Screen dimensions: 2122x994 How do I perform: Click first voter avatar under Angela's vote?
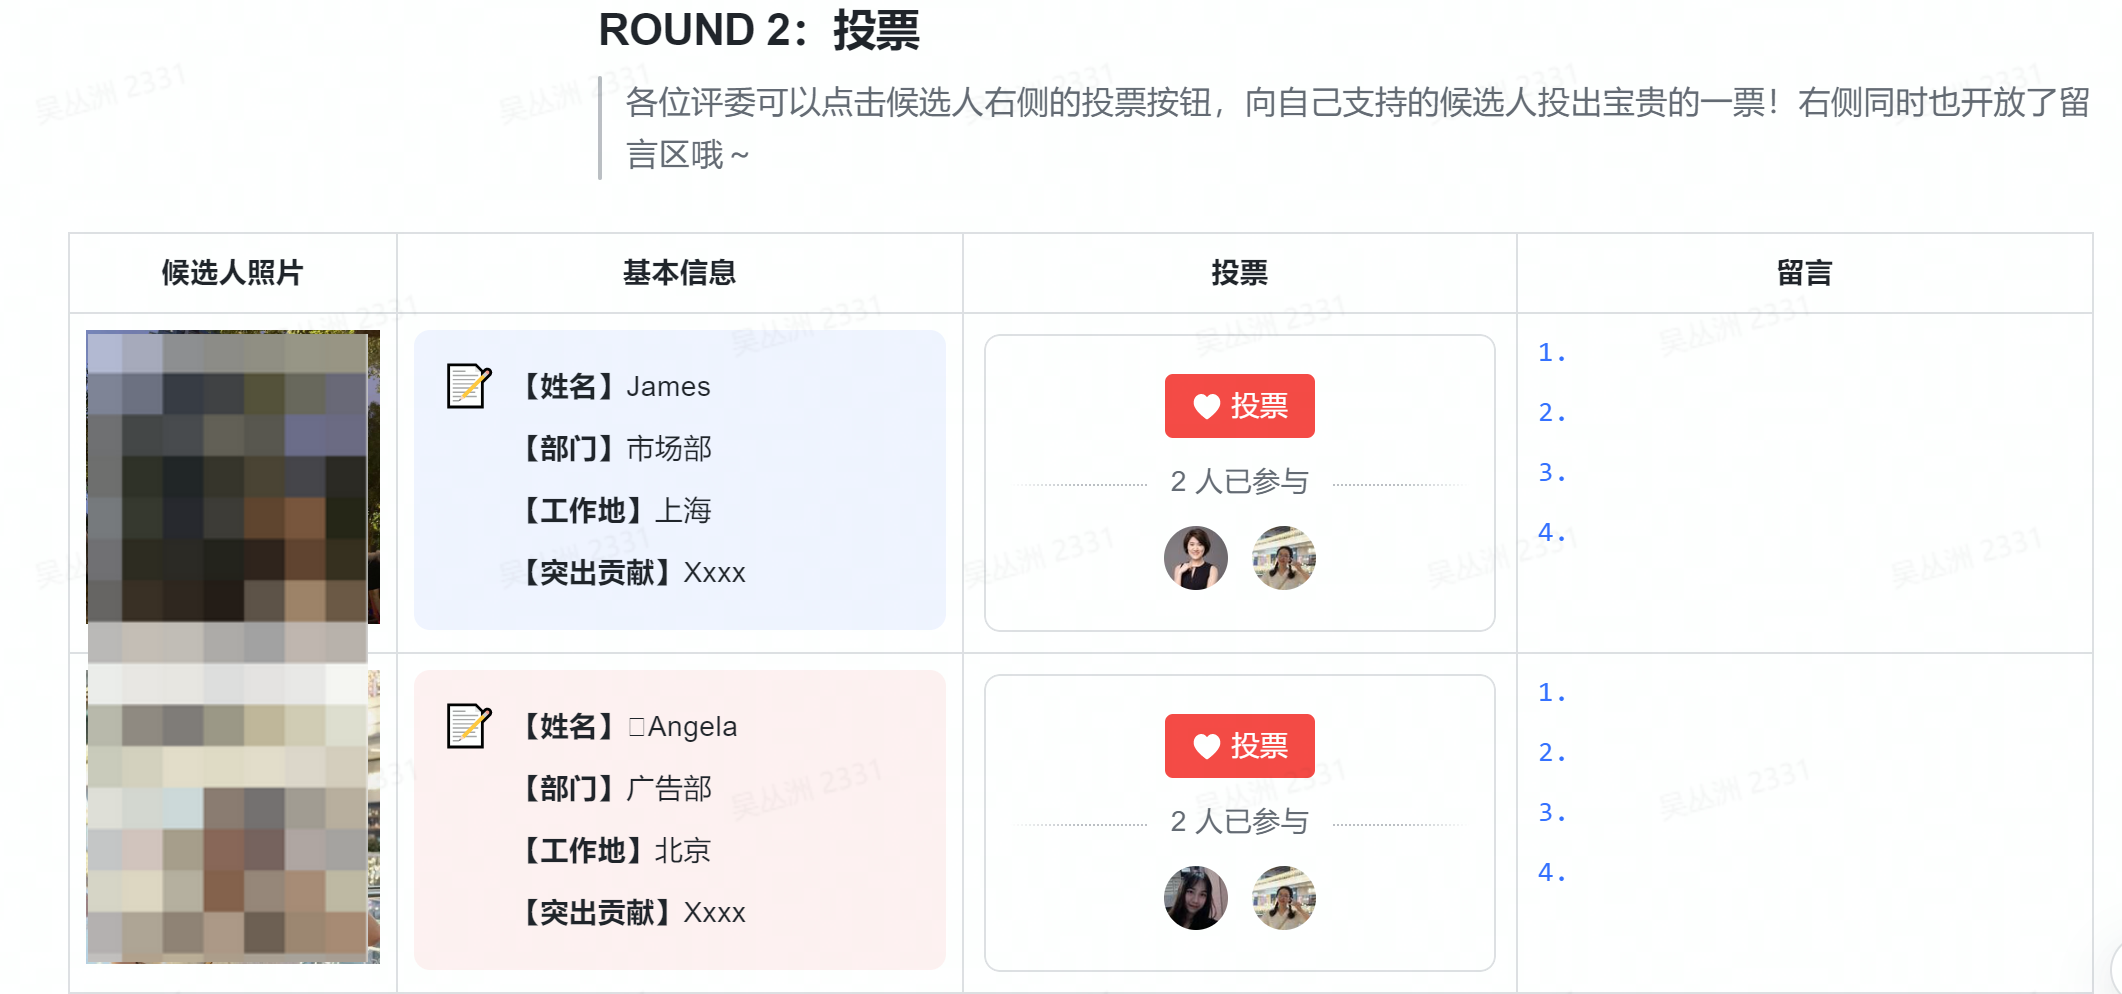click(1195, 898)
